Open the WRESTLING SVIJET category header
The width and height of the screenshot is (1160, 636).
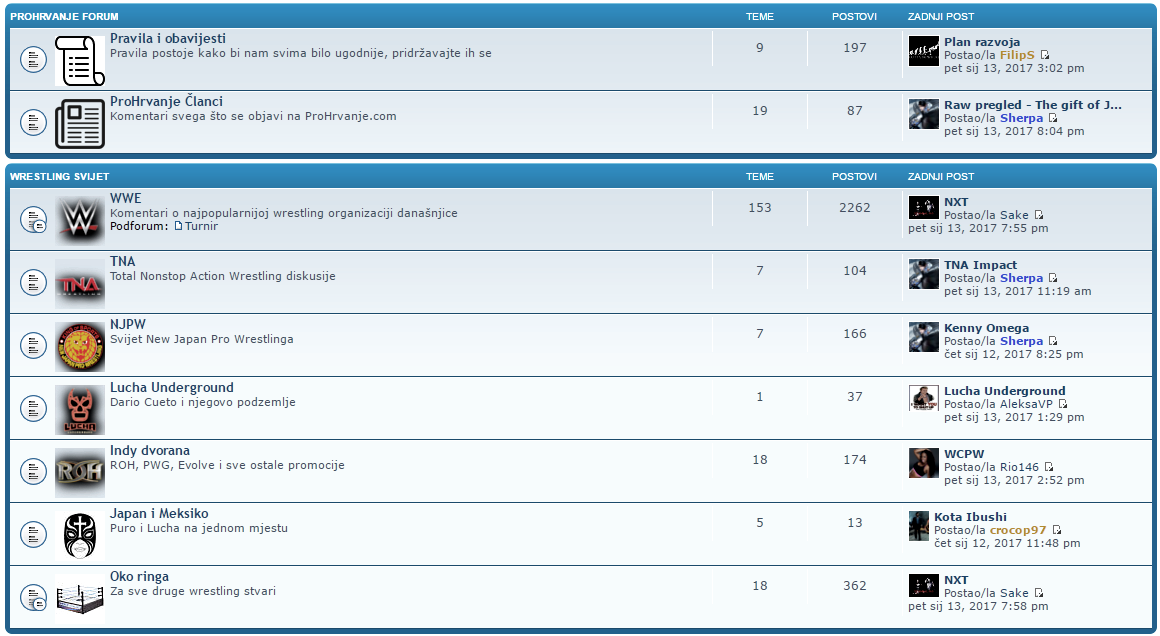coord(59,176)
